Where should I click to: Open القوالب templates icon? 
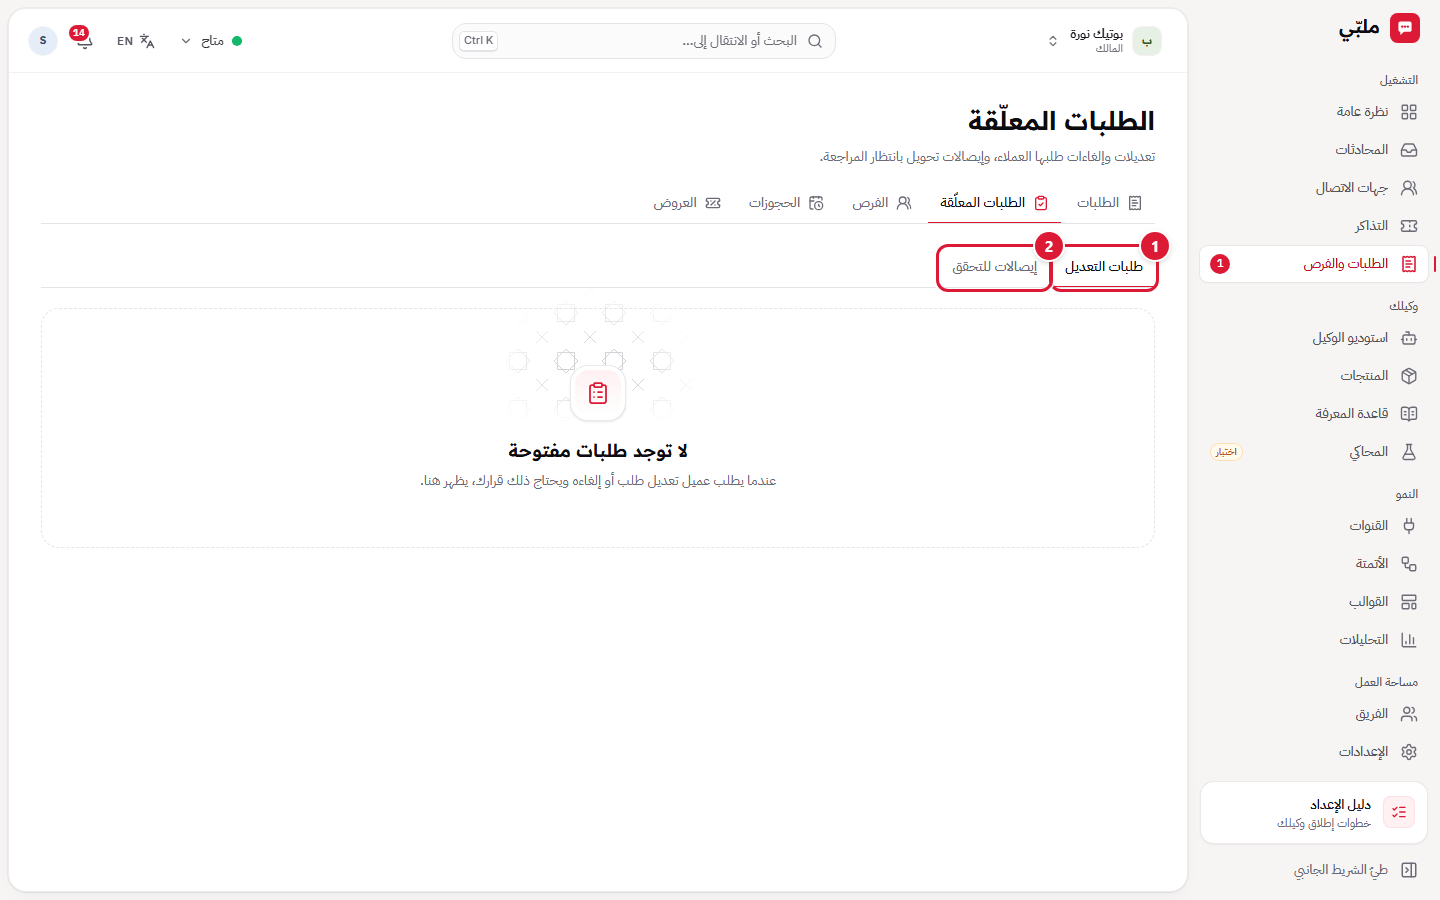[x=1409, y=602]
